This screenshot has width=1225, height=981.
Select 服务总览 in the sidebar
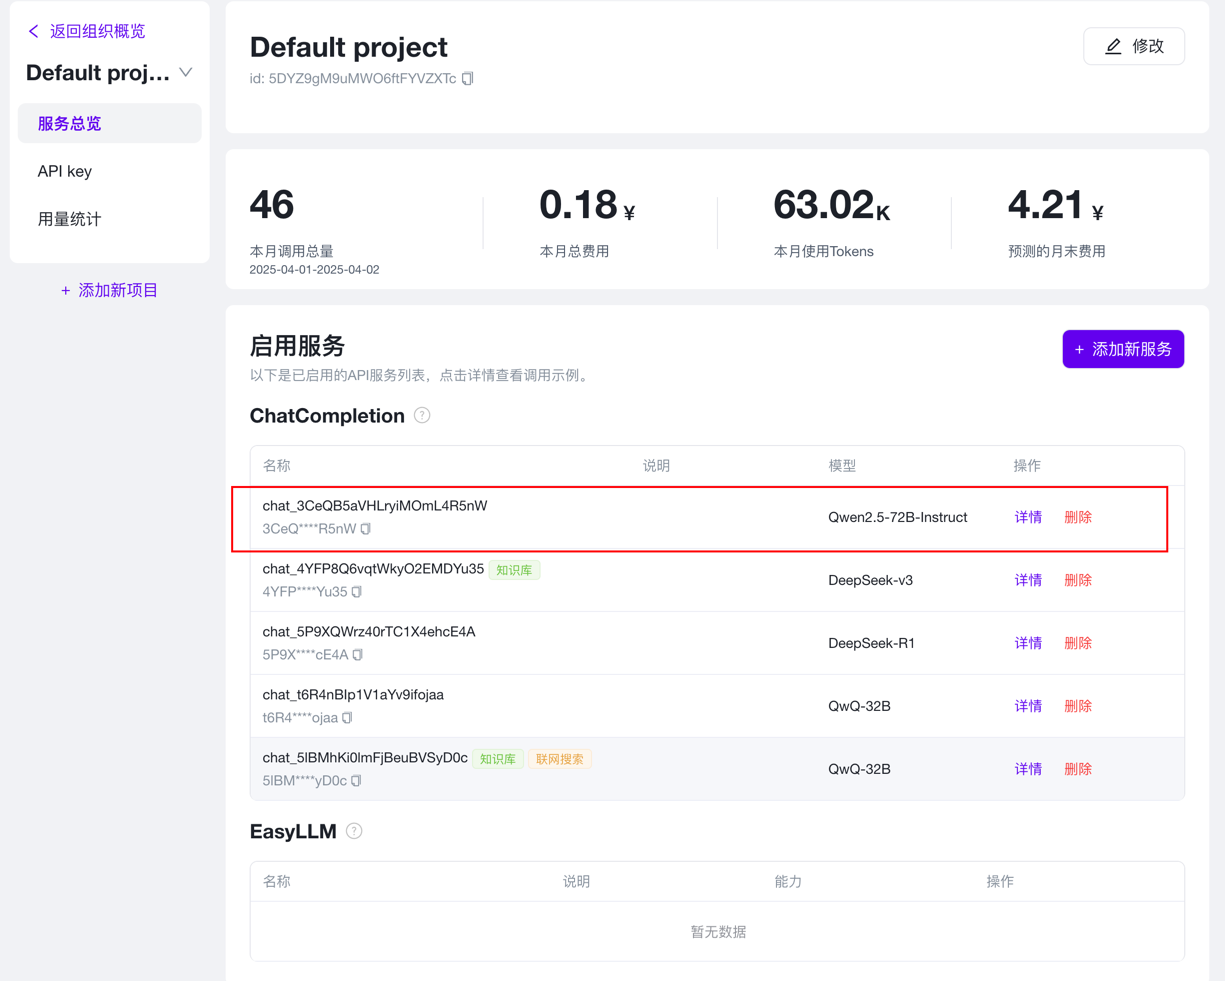coord(70,124)
